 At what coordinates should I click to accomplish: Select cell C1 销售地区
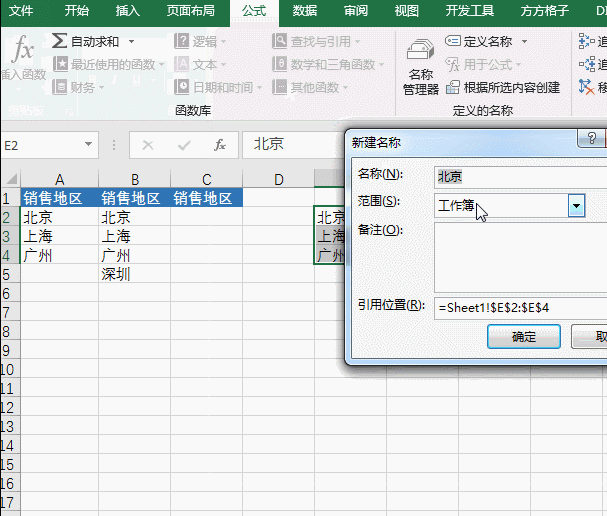click(x=206, y=198)
